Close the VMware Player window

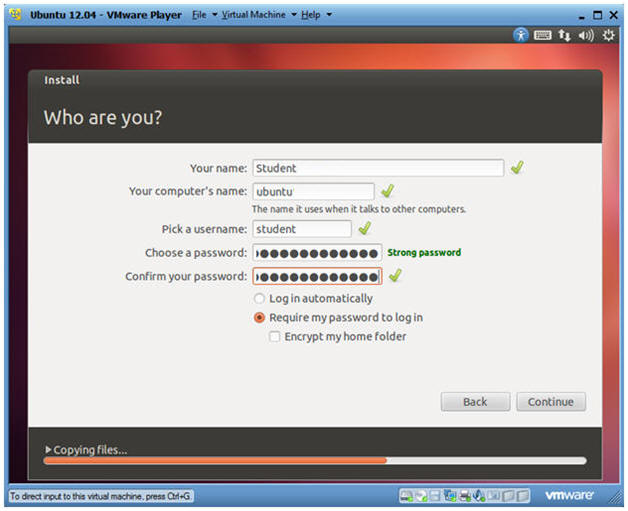(x=614, y=15)
